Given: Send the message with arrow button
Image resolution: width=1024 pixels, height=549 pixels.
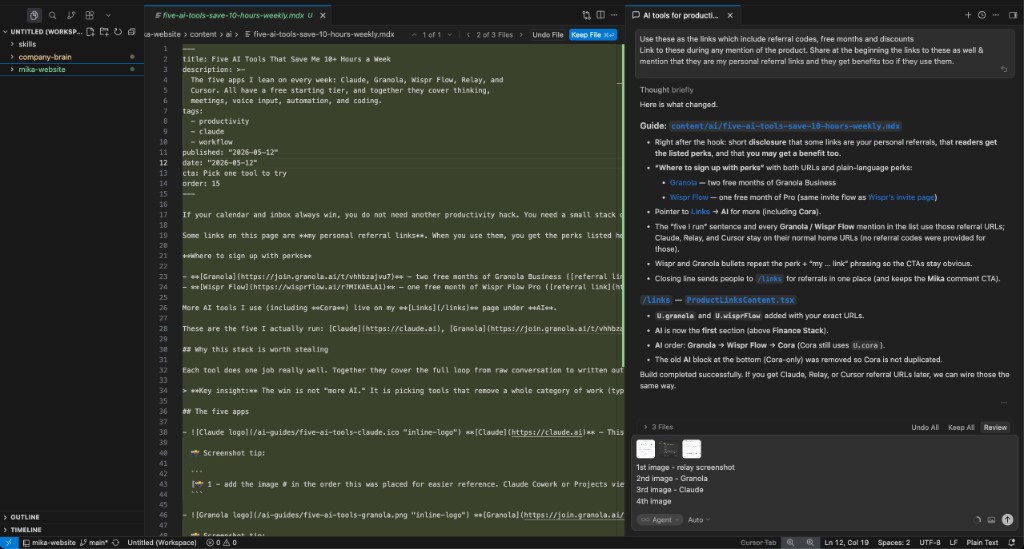Looking at the screenshot, I should tap(1008, 520).
